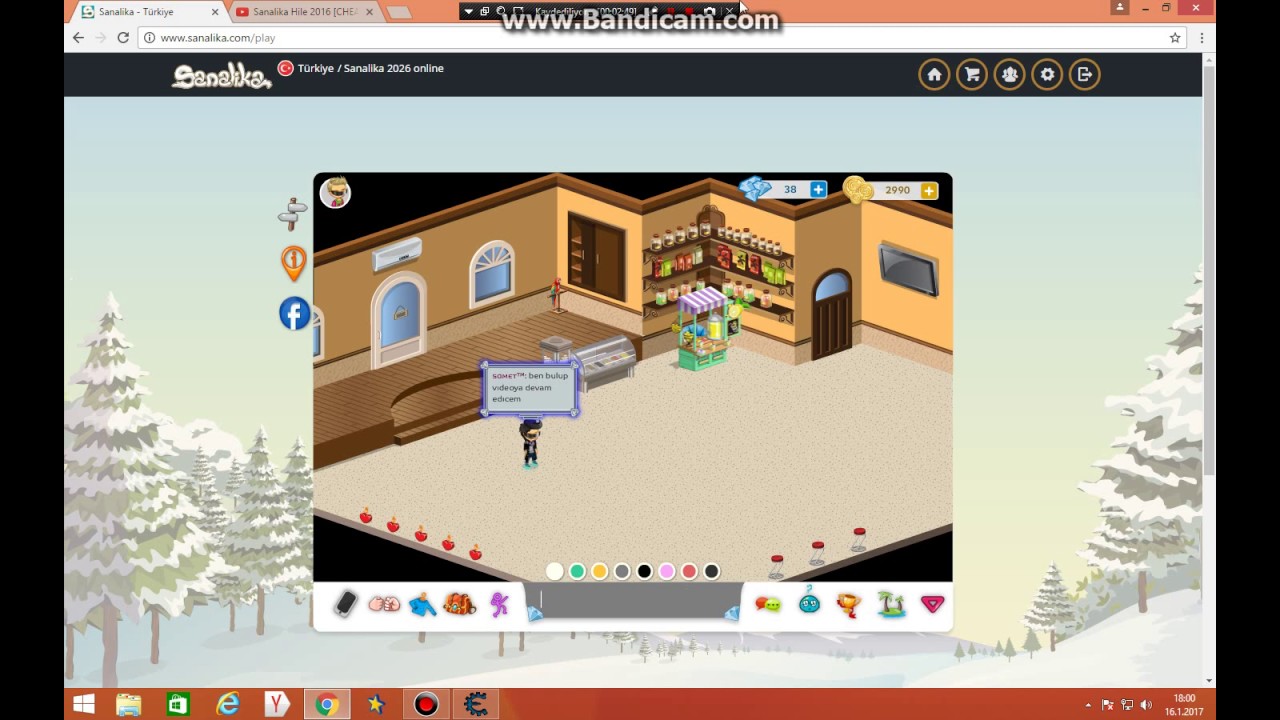This screenshot has height=720, width=1280.
Task: Open File Explorer from the taskbar
Action: [x=129, y=704]
